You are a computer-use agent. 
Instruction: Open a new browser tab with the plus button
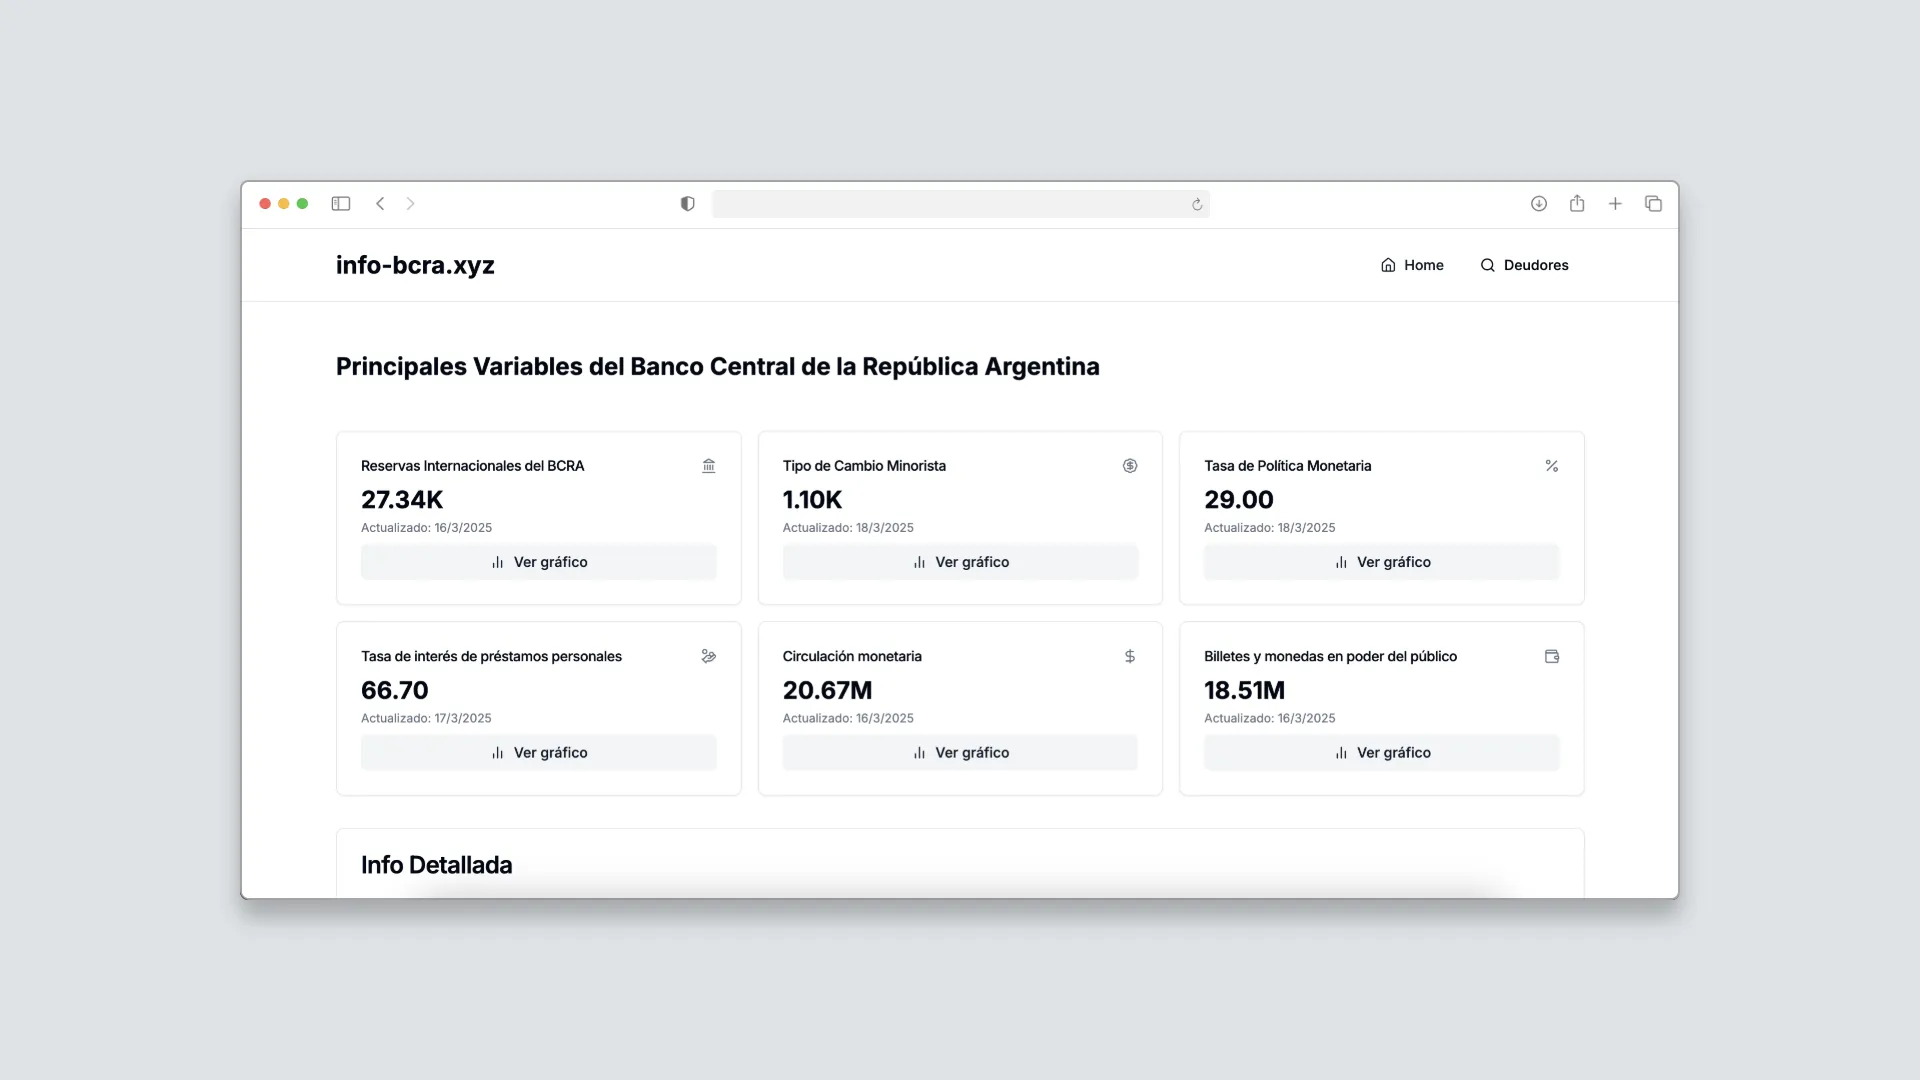point(1616,203)
